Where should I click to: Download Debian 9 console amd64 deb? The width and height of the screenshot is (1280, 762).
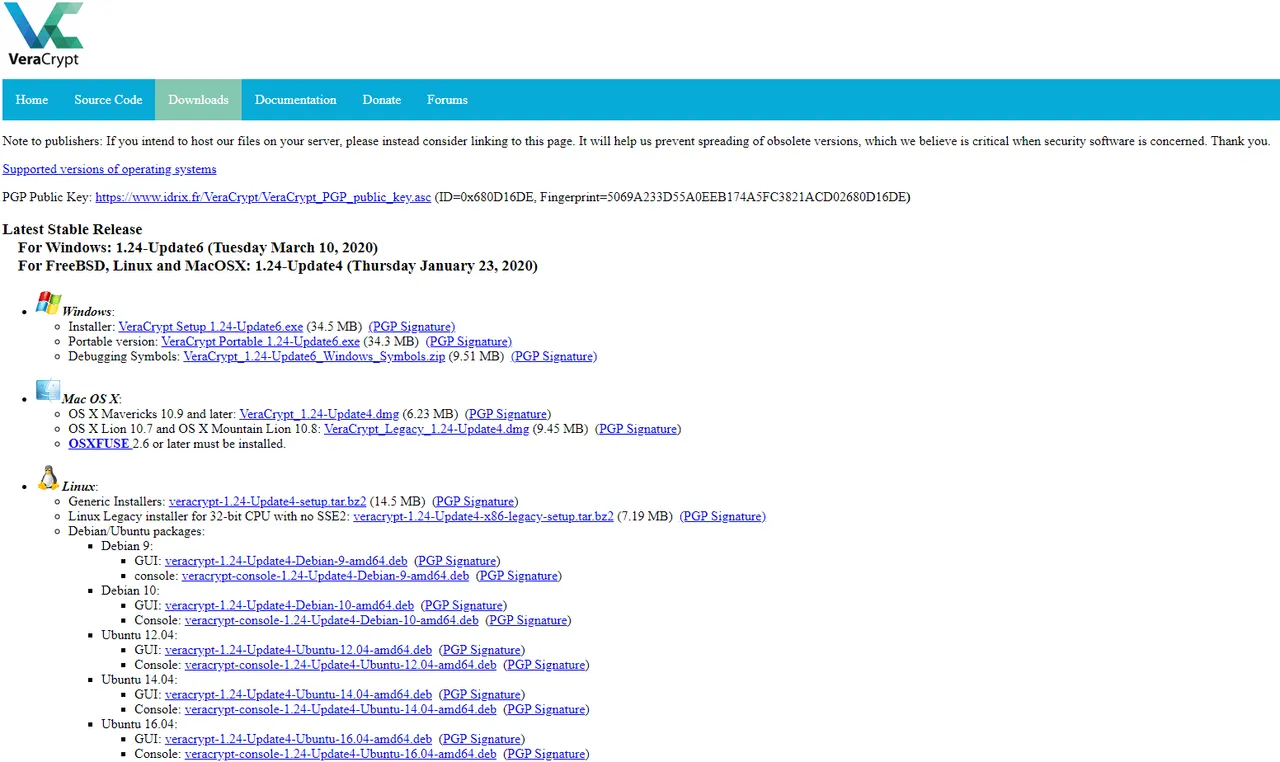pos(325,576)
